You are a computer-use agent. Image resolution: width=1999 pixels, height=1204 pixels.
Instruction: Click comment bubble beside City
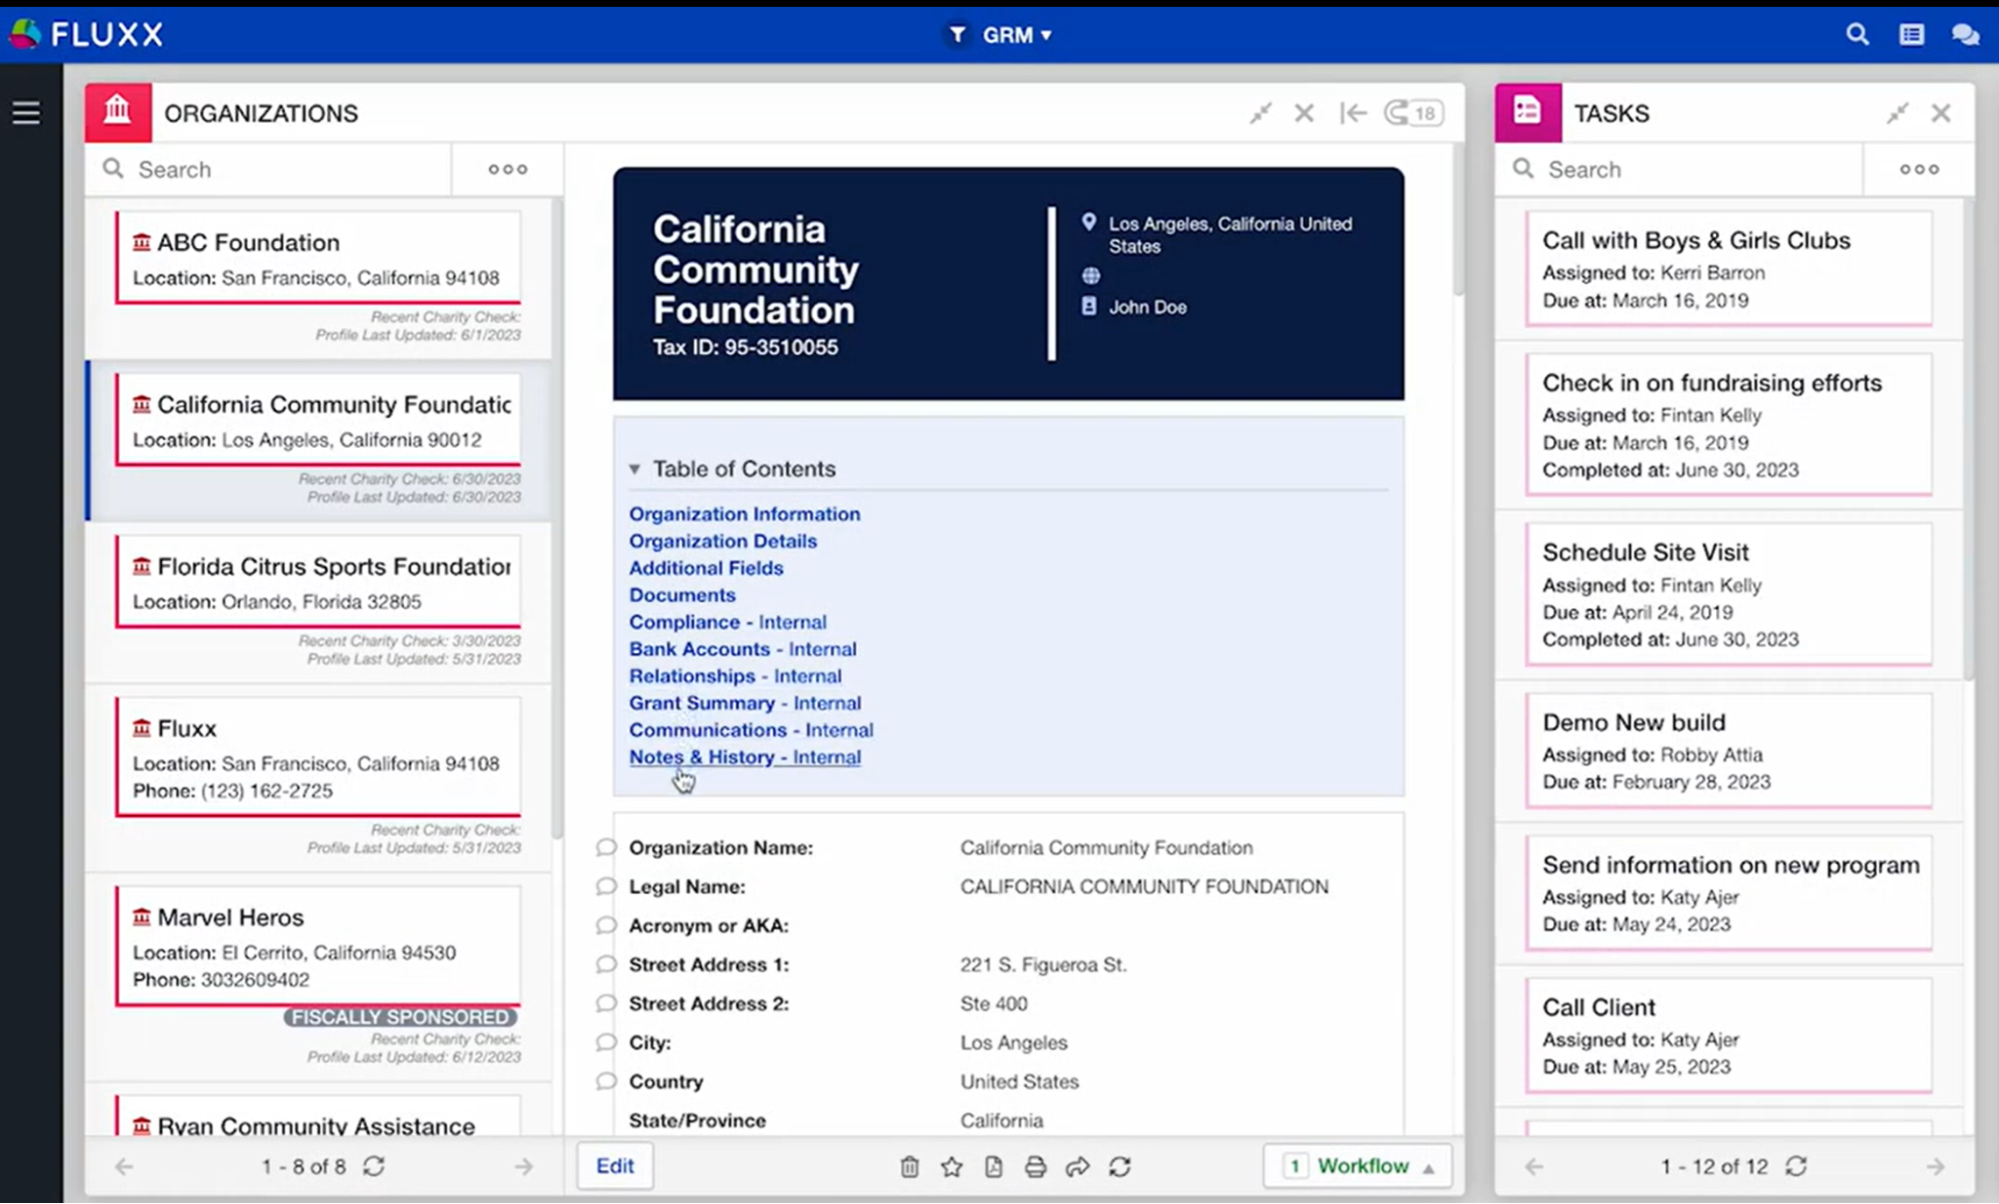(606, 1042)
